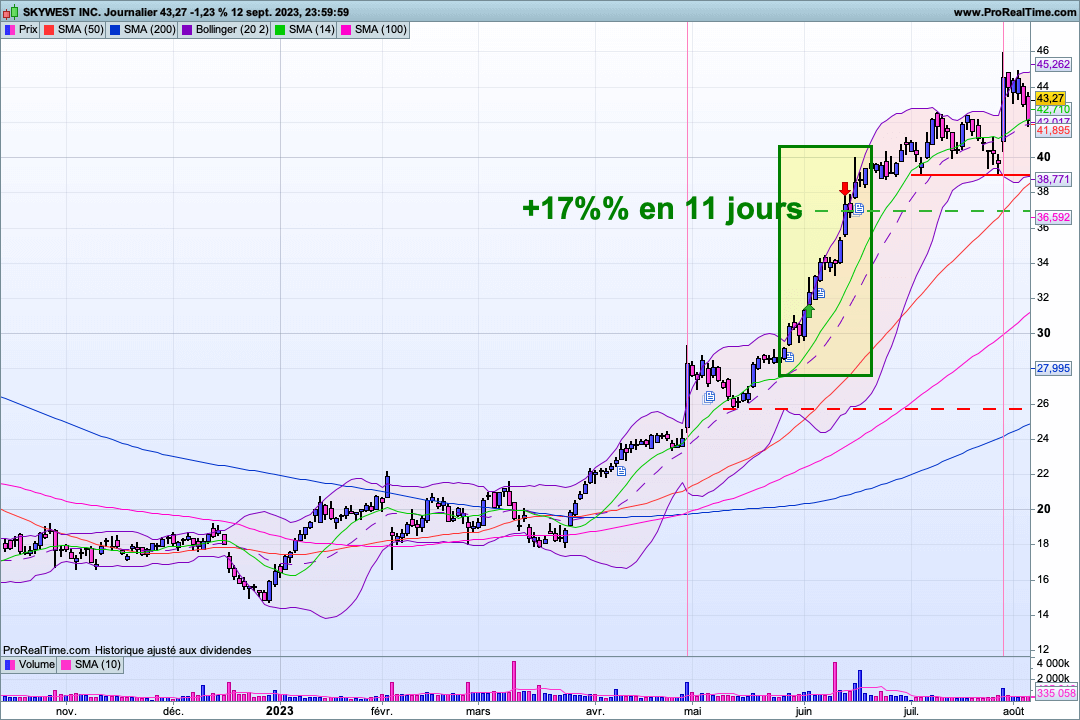This screenshot has width=1080, height=720.
Task: Select the Prix legend item
Action: tap(21, 30)
